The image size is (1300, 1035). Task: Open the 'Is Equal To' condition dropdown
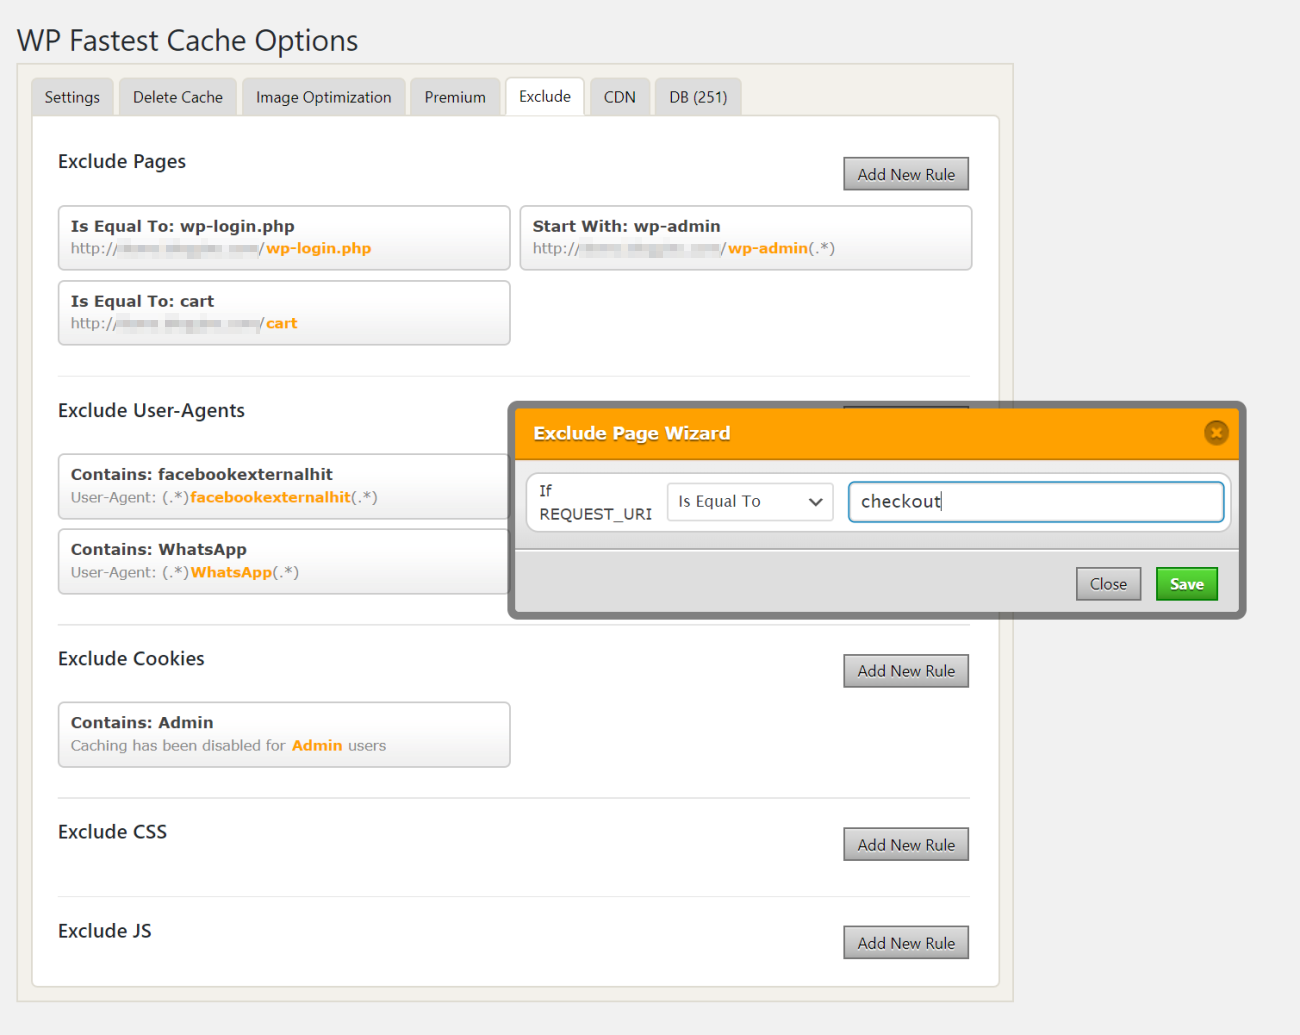pyautogui.click(x=749, y=502)
